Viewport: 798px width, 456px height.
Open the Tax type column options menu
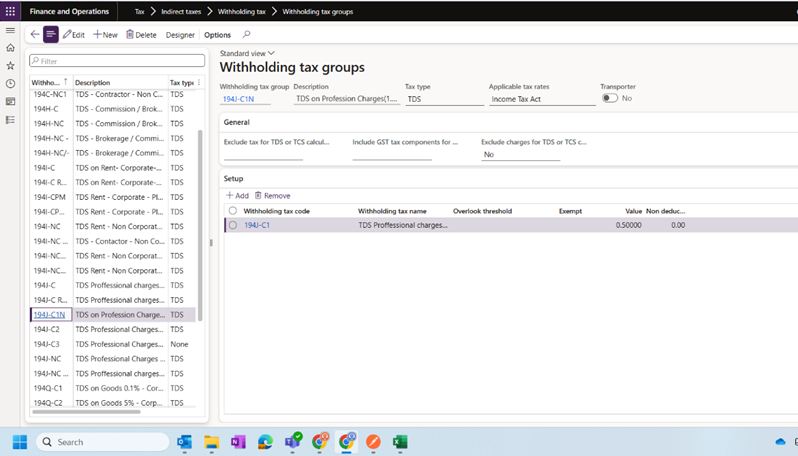[x=200, y=82]
